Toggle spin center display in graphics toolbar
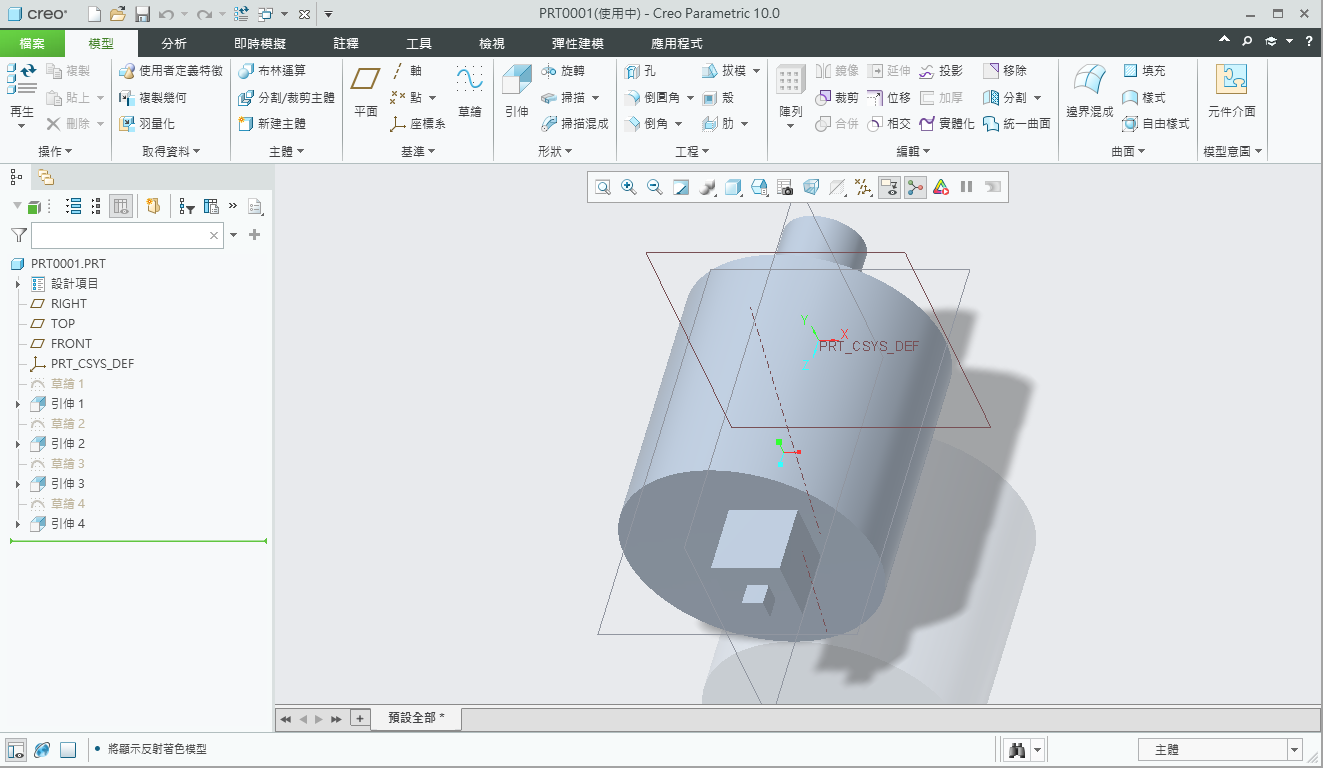Viewport: 1323px width, 768px height. (915, 187)
